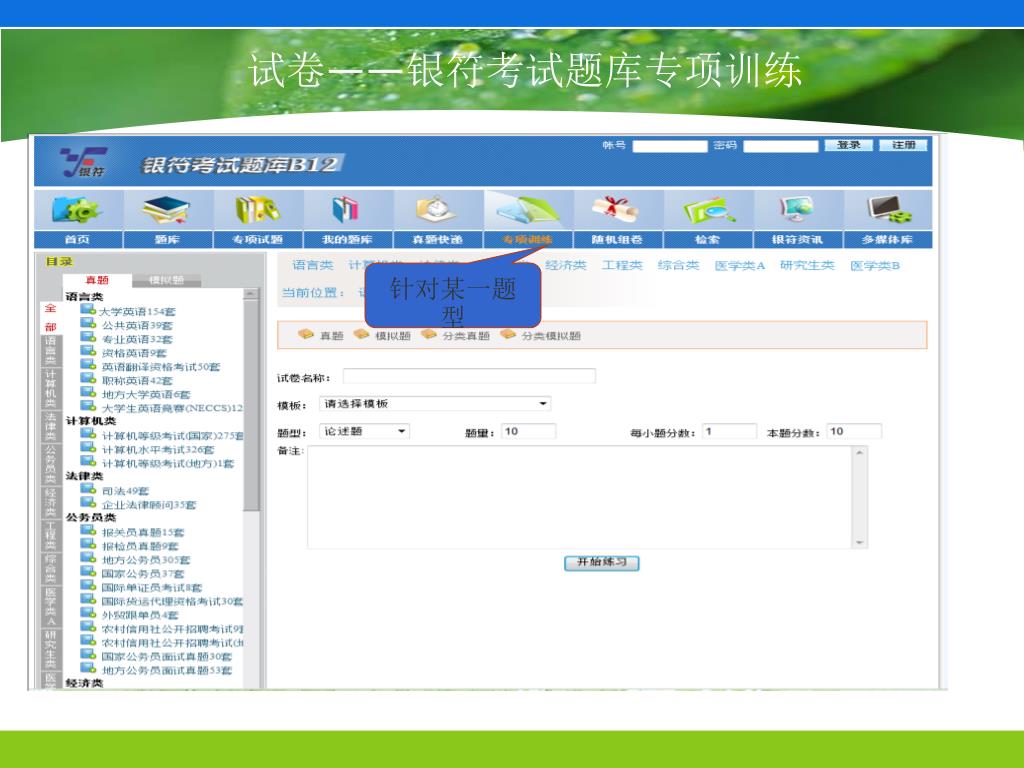Viewport: 1024px width, 768px height.
Task: Click the 登录 login button
Action: point(848,145)
